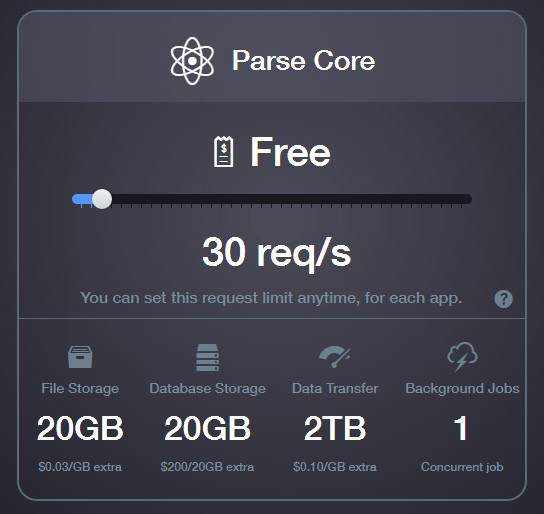The width and height of the screenshot is (544, 514).
Task: Click the 20GB value under Database Storage
Action: 207,428
